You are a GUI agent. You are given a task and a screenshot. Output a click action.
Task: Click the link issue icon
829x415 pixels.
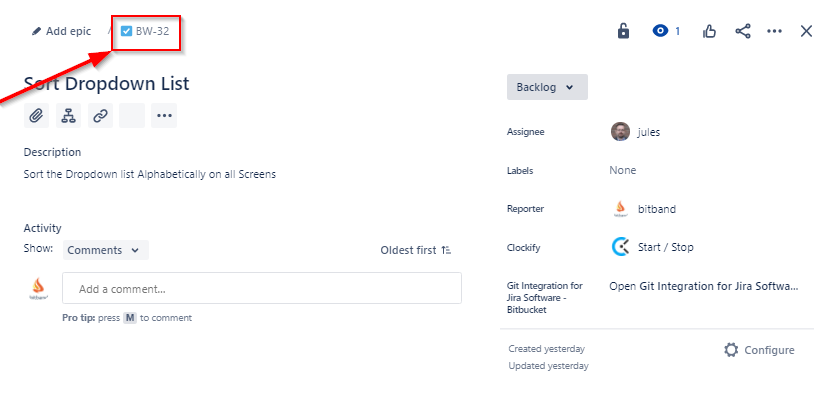coord(100,116)
